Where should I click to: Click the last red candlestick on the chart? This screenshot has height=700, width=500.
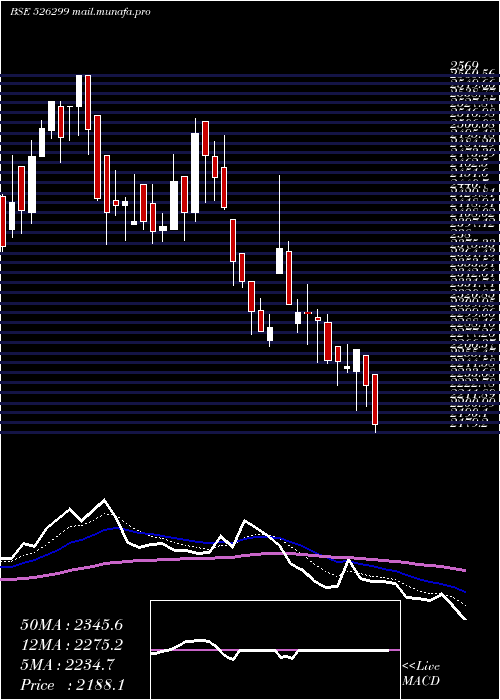(375, 400)
